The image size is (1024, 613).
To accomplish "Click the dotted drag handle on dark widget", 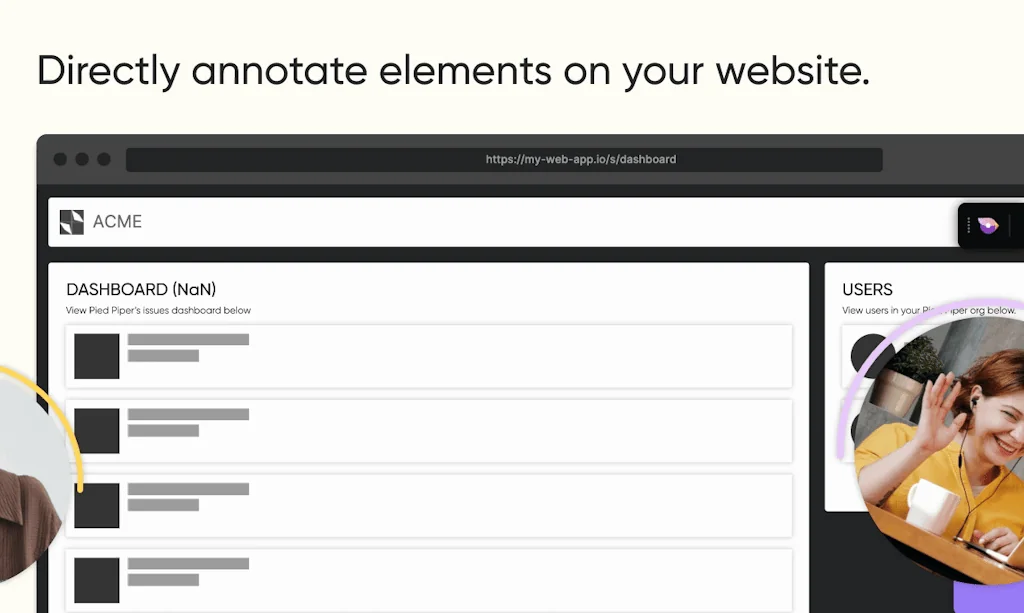I will point(968,226).
